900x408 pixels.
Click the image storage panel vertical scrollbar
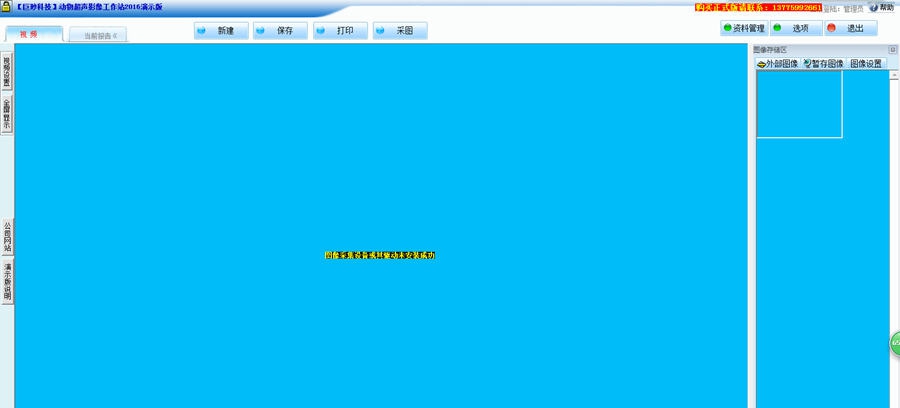[894, 239]
